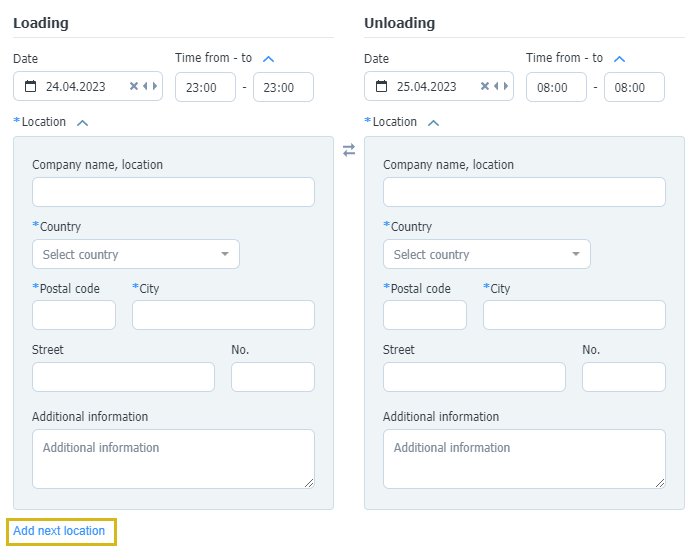Open the calendar icon in unloading date
Image resolution: width=688 pixels, height=555 pixels.
[381, 86]
